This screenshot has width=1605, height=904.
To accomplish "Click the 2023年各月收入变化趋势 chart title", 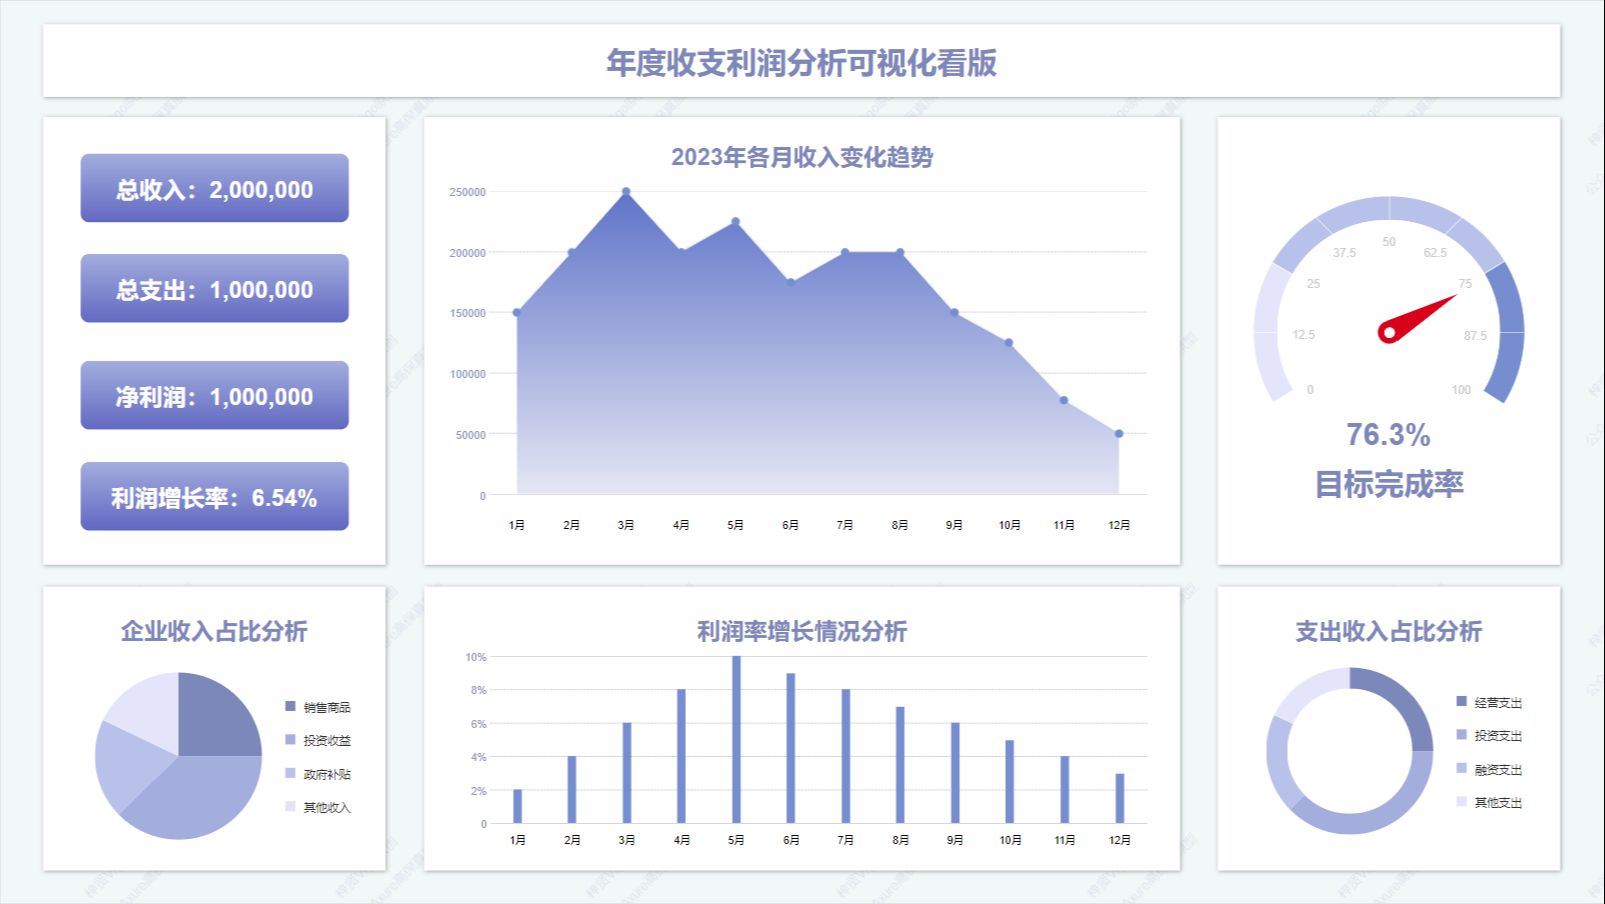I will tap(802, 157).
